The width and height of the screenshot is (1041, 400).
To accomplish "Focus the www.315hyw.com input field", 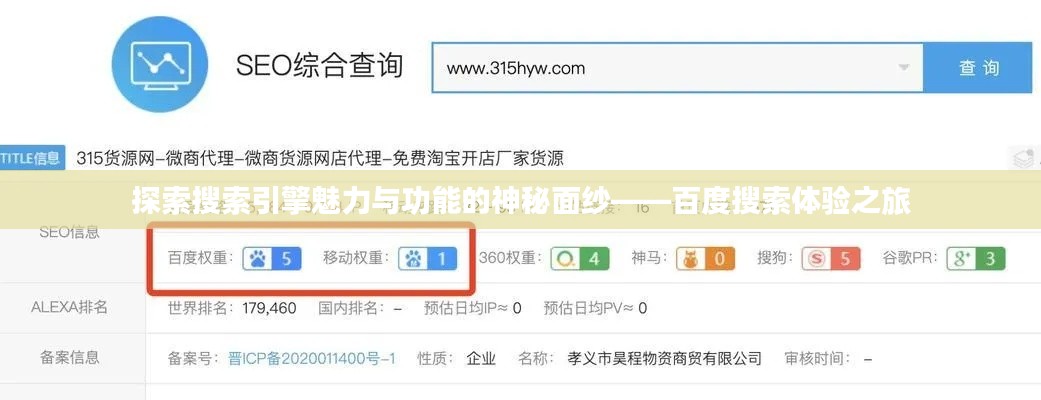I will pos(678,67).
